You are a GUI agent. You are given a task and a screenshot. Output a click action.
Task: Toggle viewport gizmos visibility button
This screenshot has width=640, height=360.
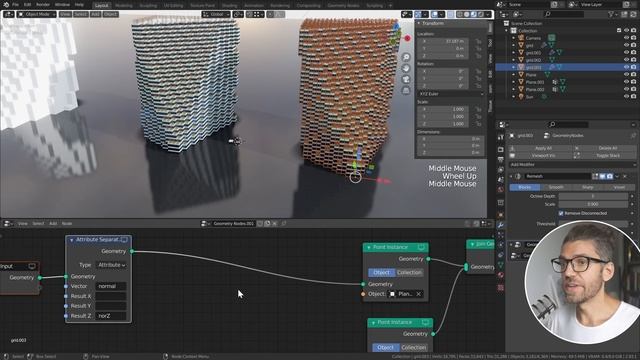coord(418,14)
